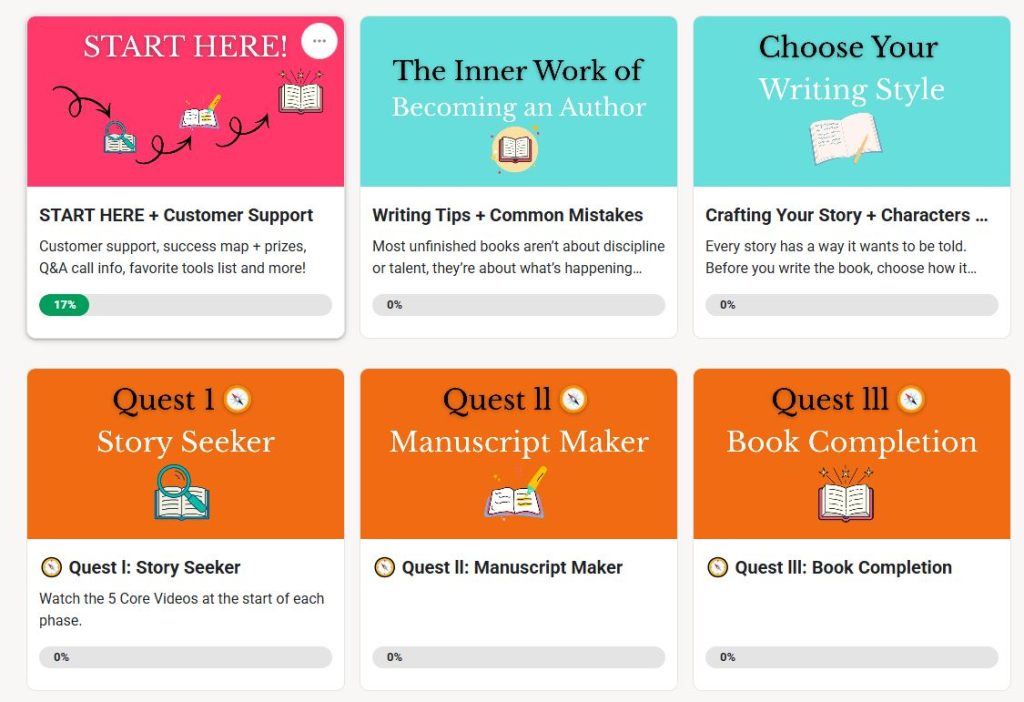Click the book with pencil icon on Manuscript Maker banner

[x=517, y=493]
